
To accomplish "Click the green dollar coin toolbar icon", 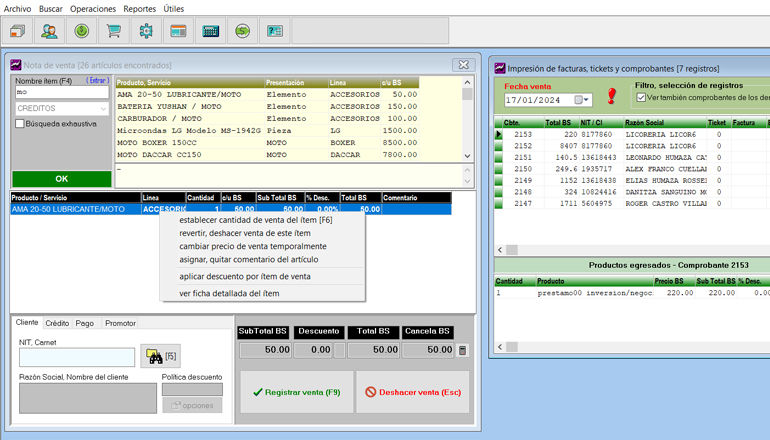I will click(x=82, y=31).
